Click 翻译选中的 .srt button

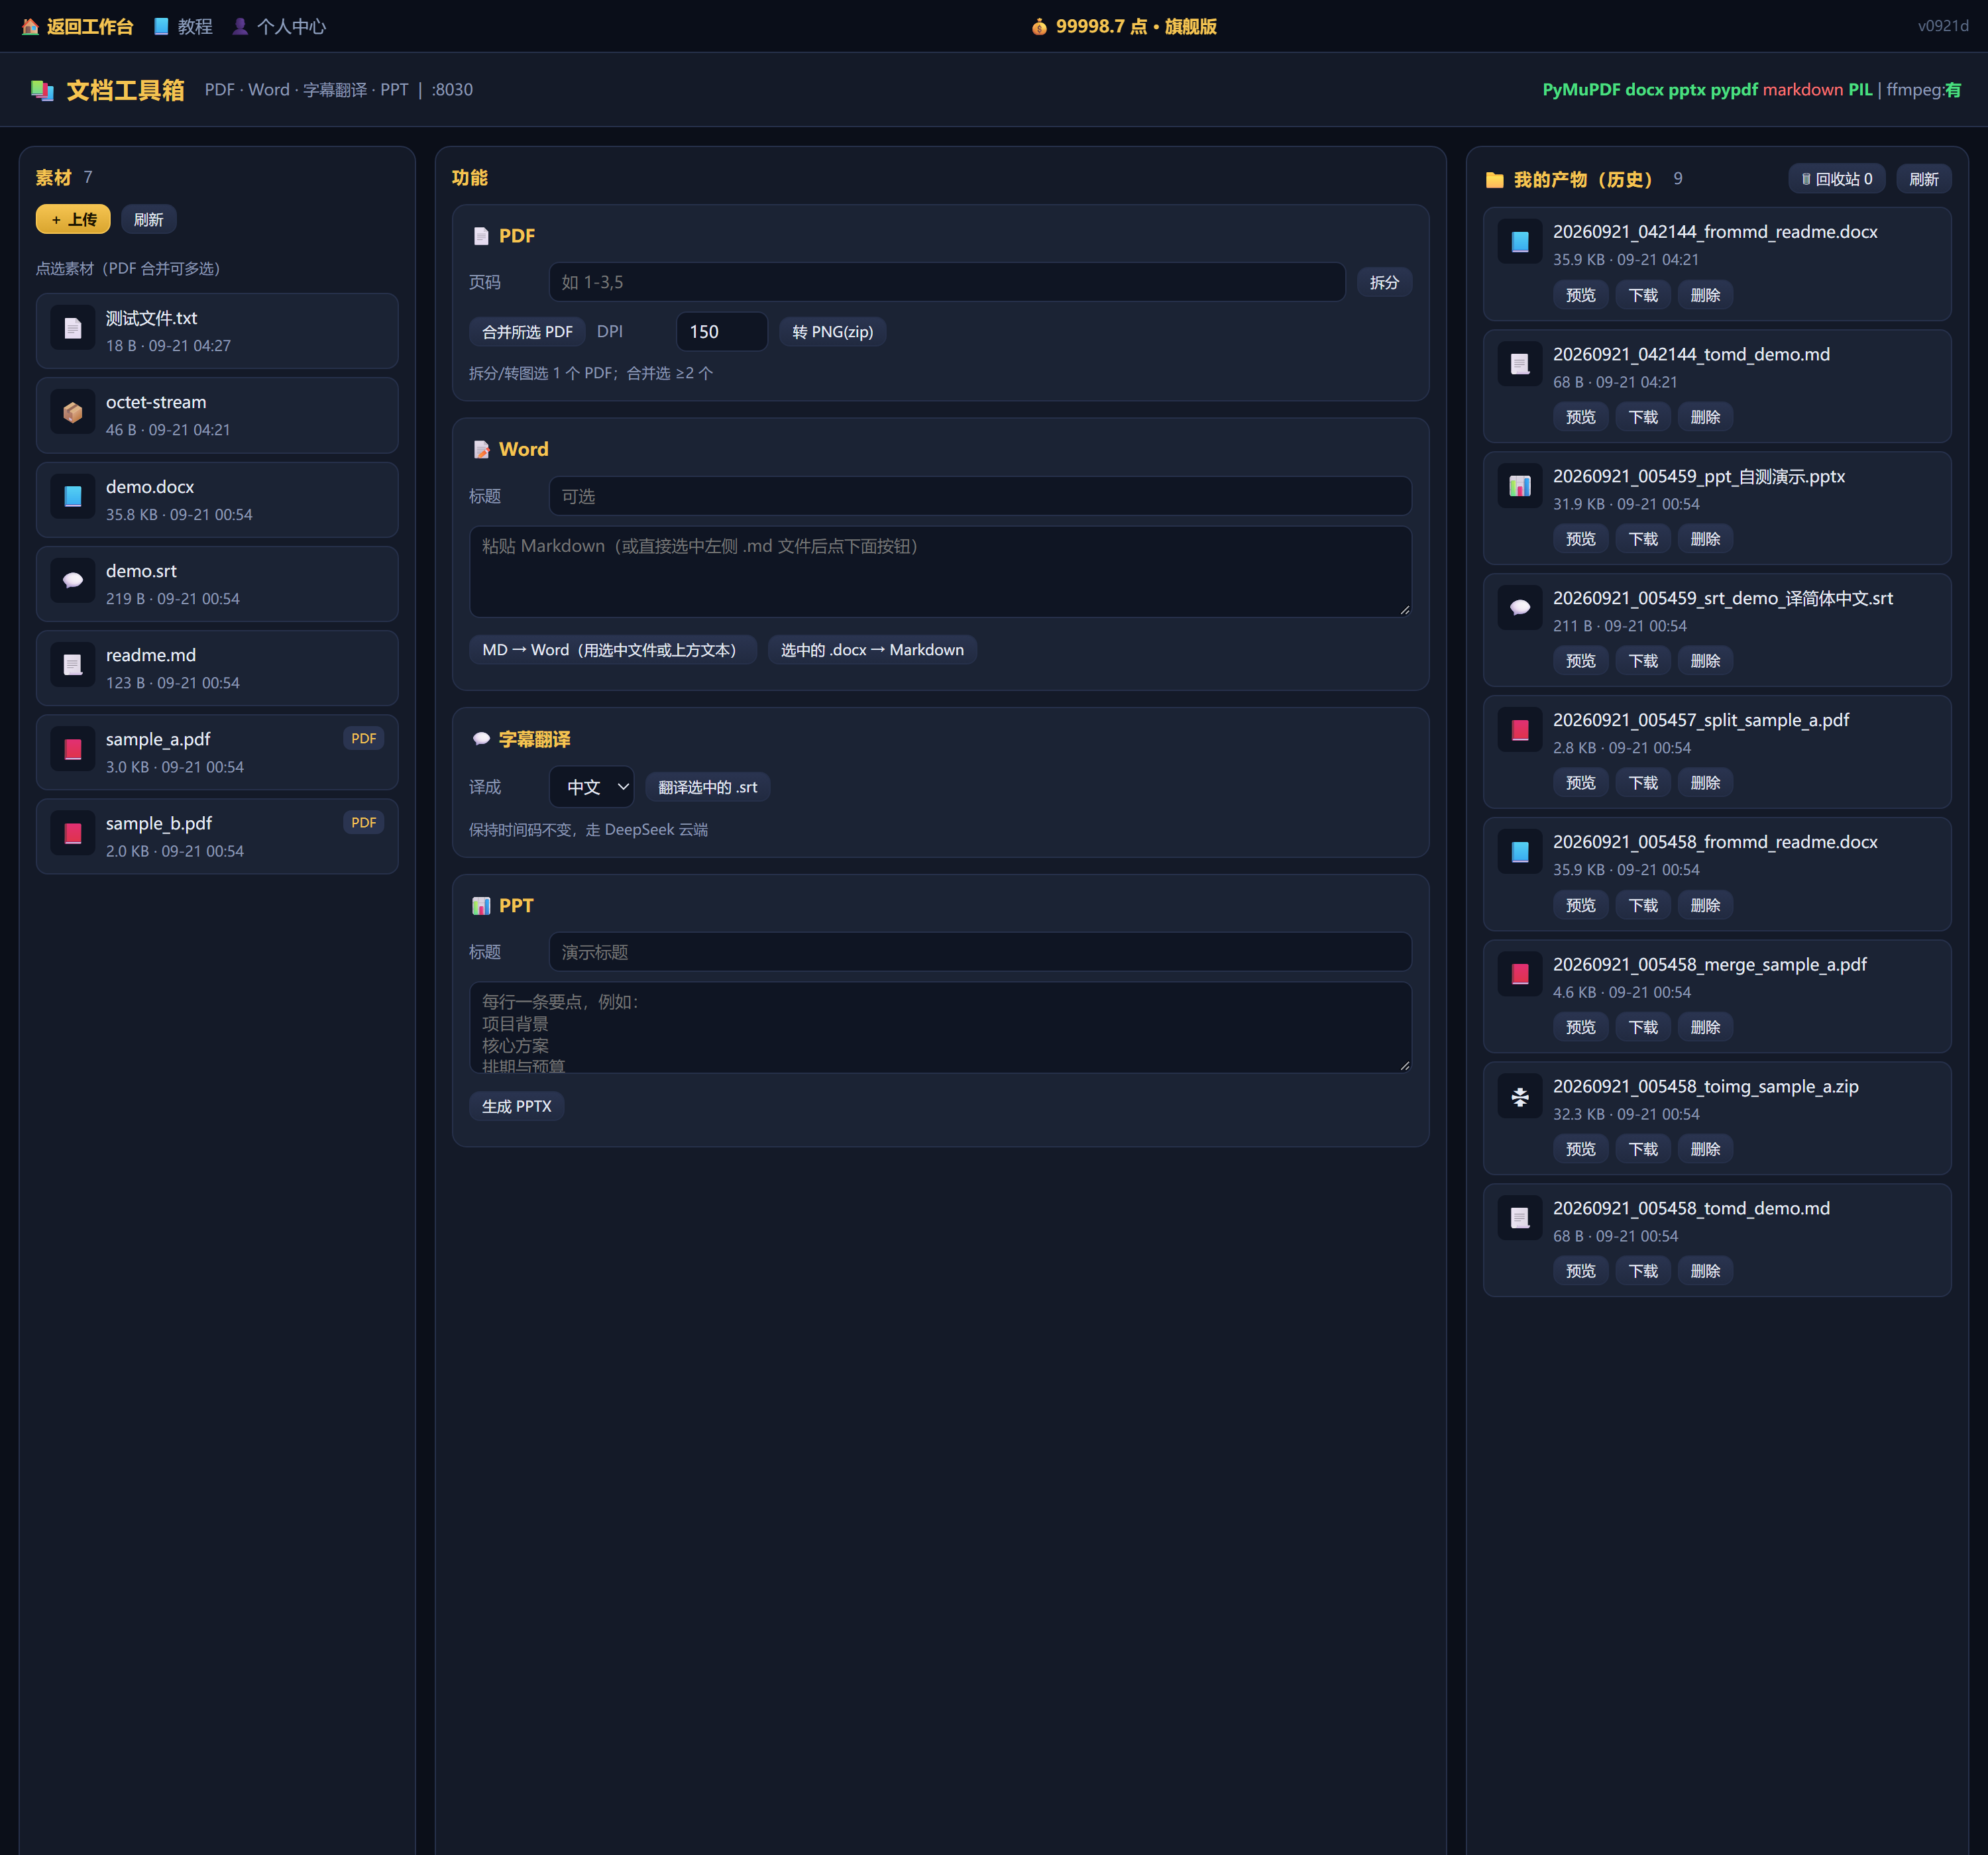click(x=707, y=787)
